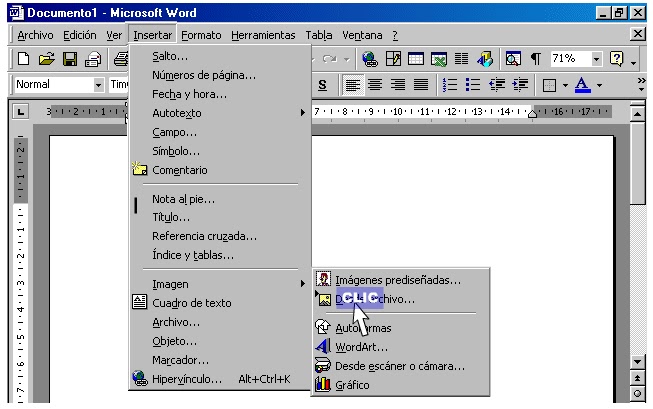Open the Ver menu
The width and height of the screenshot is (653, 409).
click(114, 35)
